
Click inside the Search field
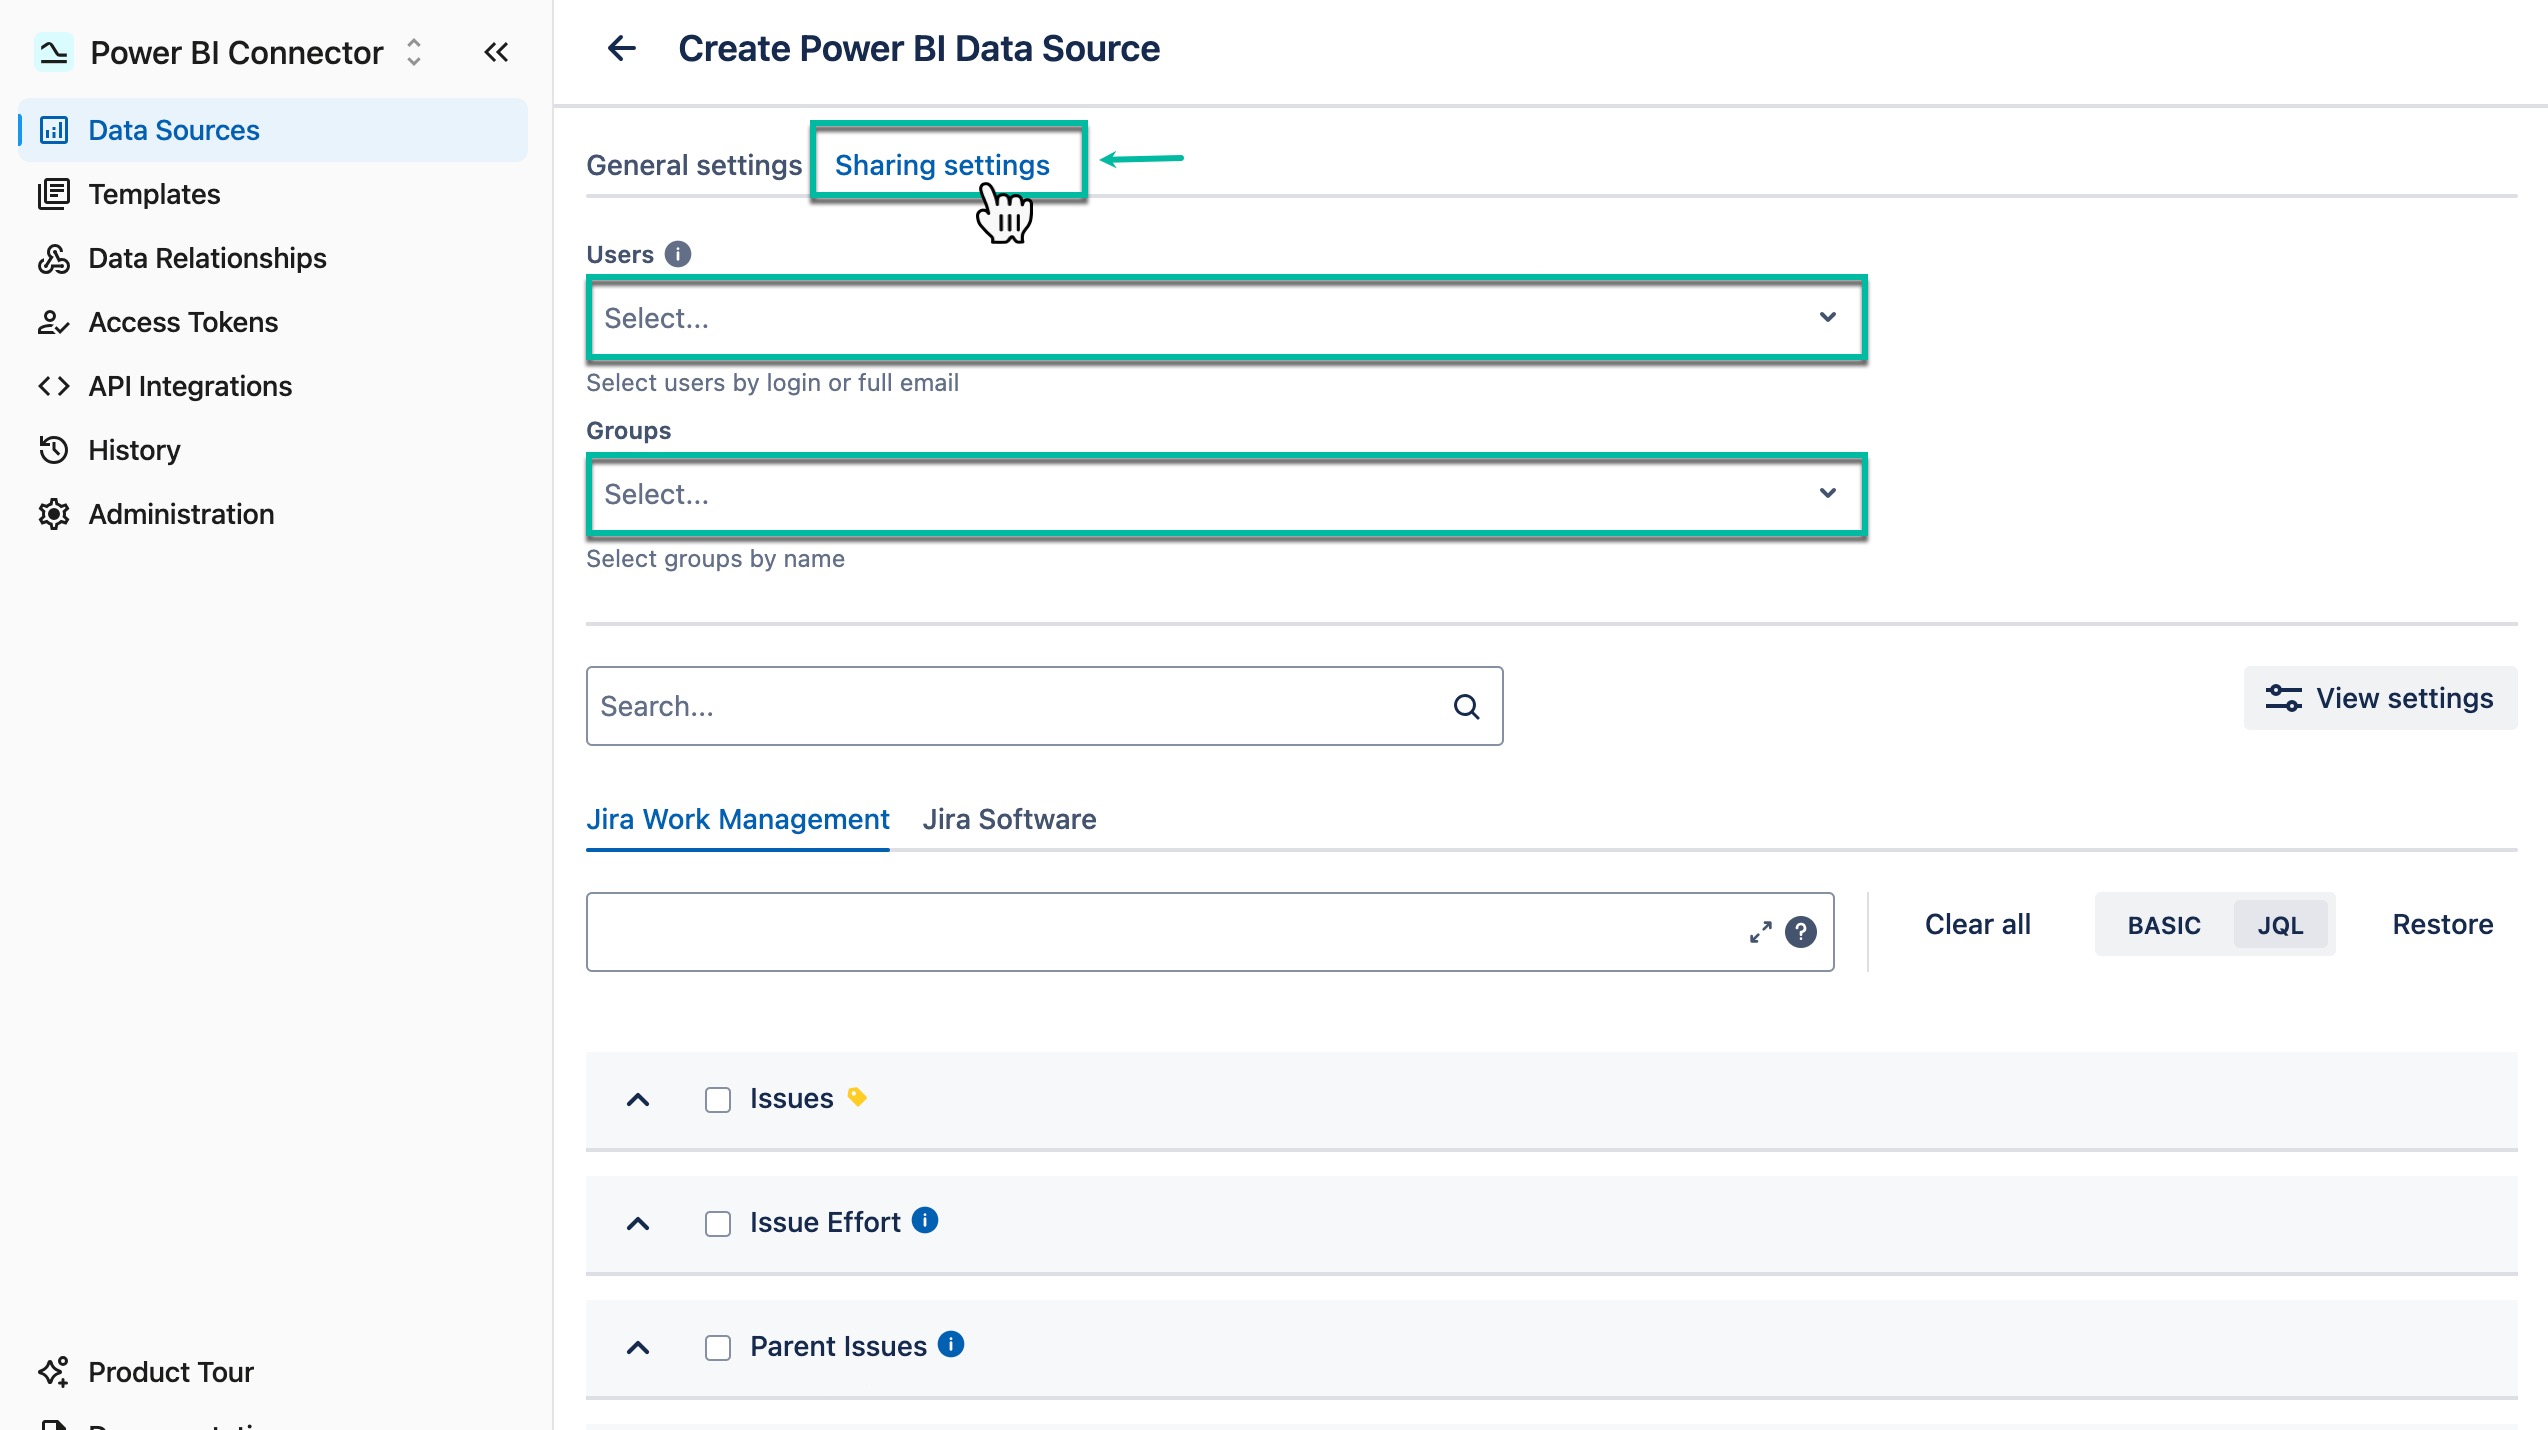point(1000,705)
